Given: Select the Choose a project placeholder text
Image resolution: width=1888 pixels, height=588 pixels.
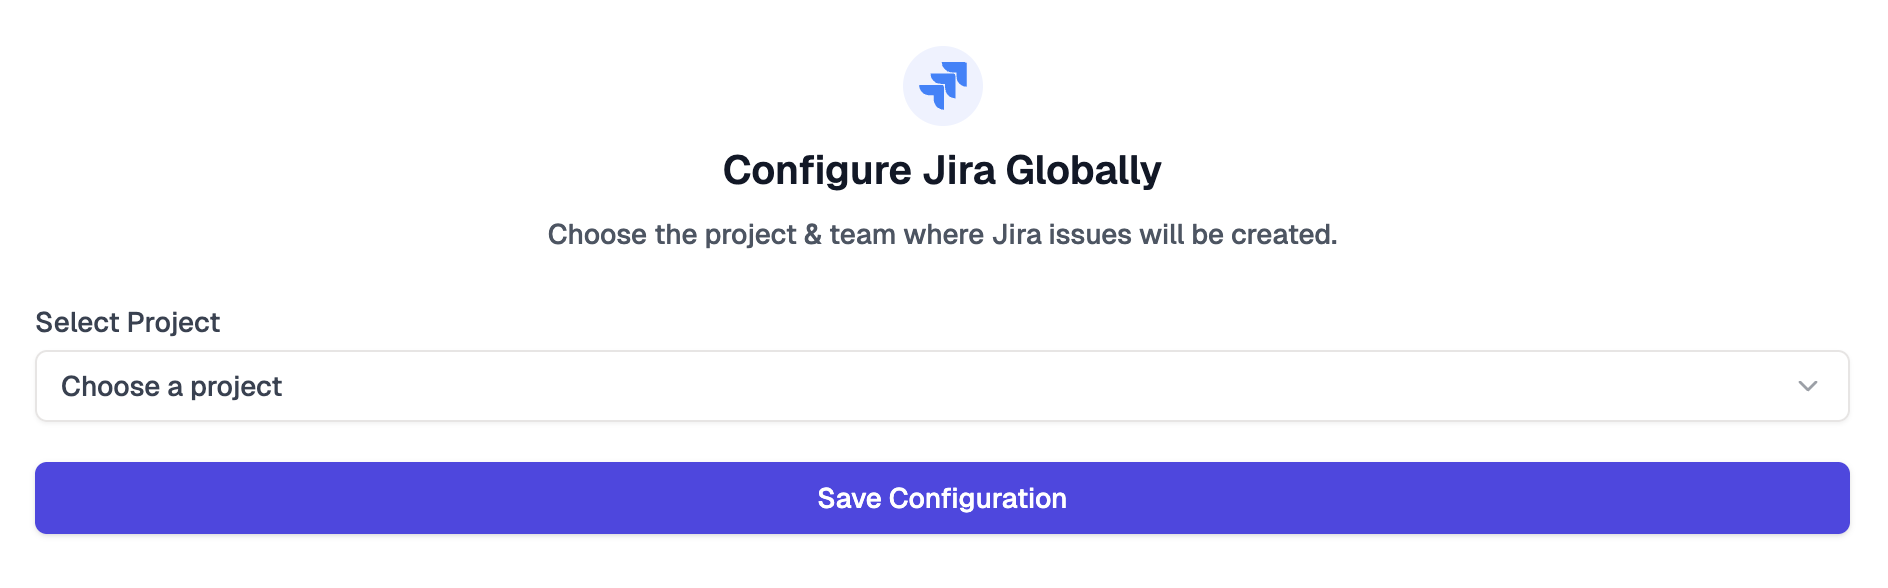Looking at the screenshot, I should click(172, 385).
